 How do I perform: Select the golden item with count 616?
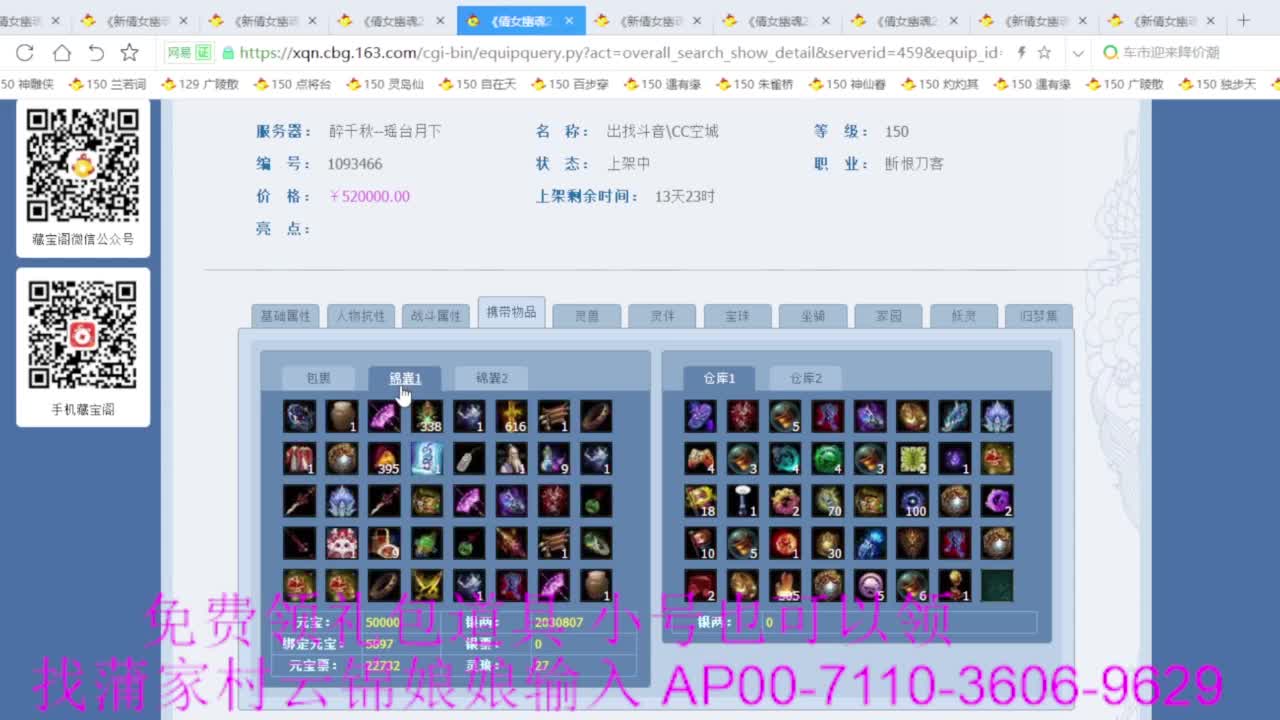pos(512,416)
